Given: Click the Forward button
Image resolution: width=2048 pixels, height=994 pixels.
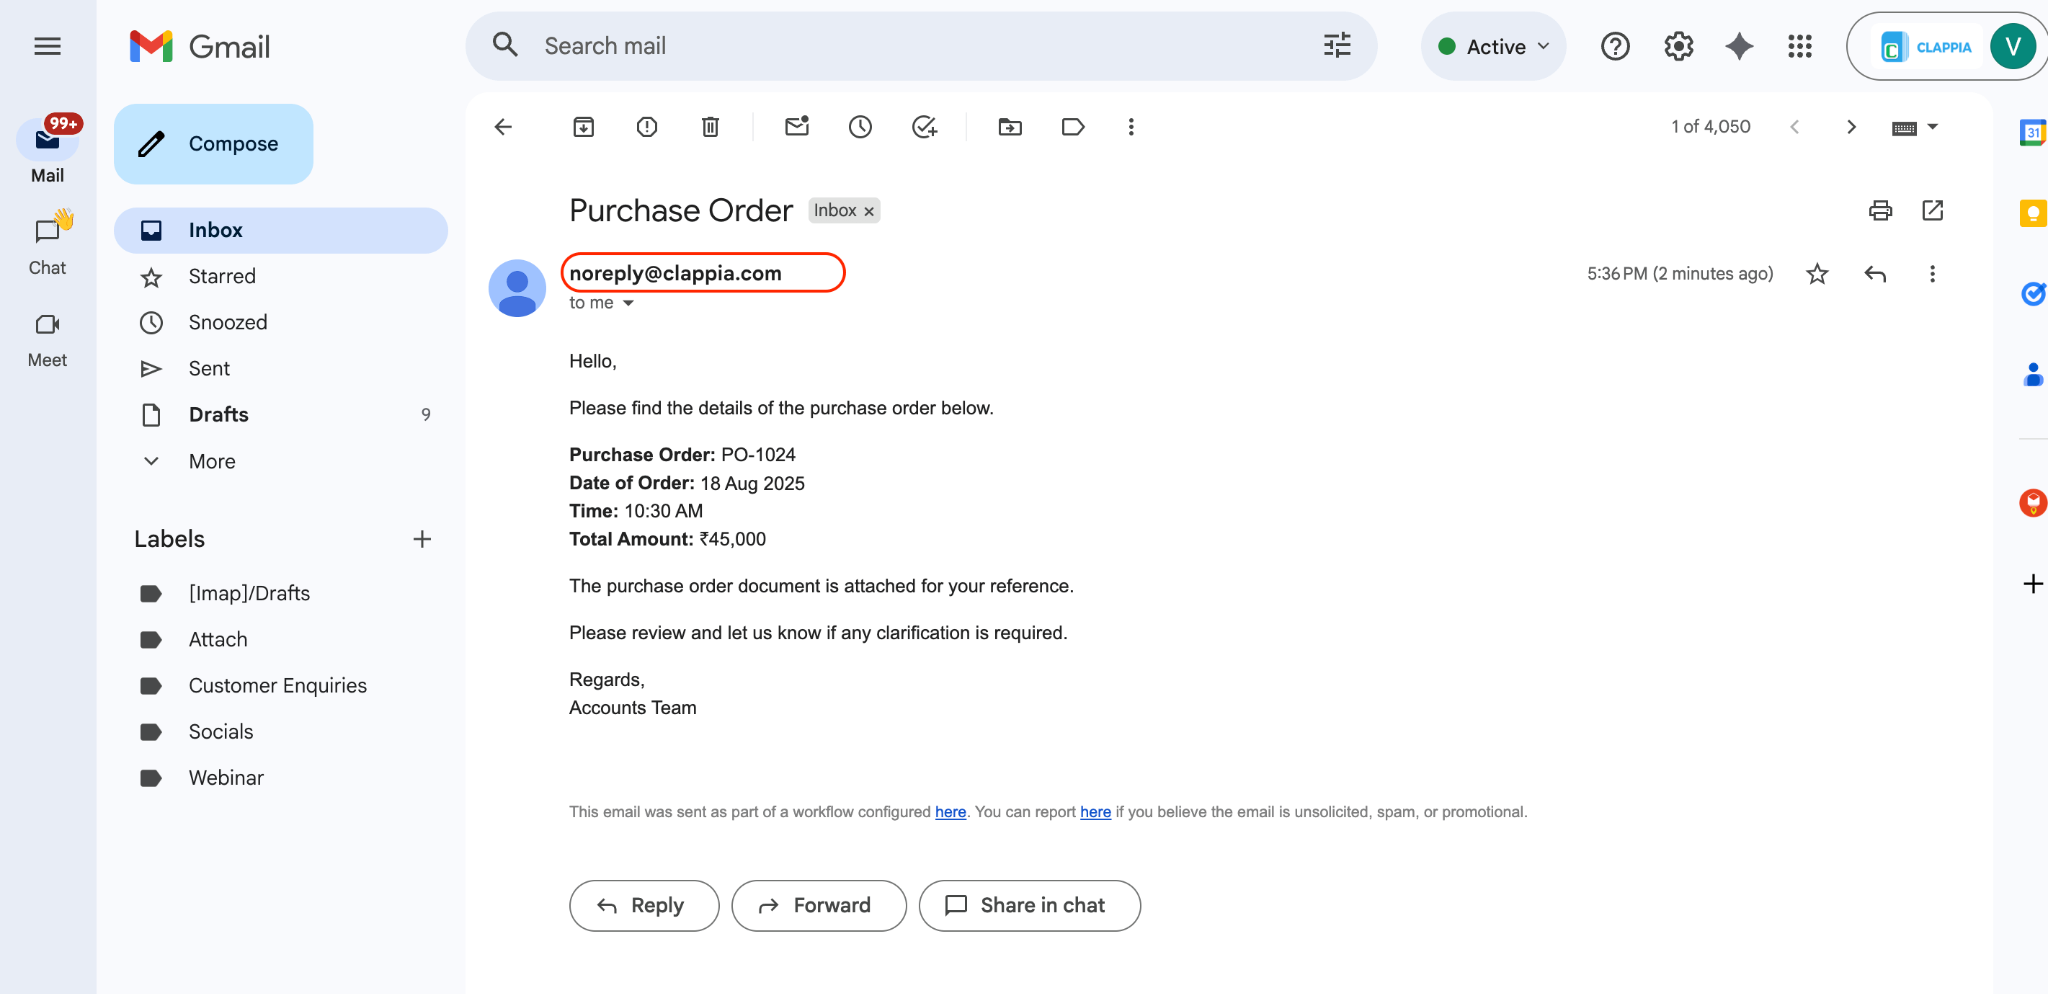Looking at the screenshot, I should point(819,906).
